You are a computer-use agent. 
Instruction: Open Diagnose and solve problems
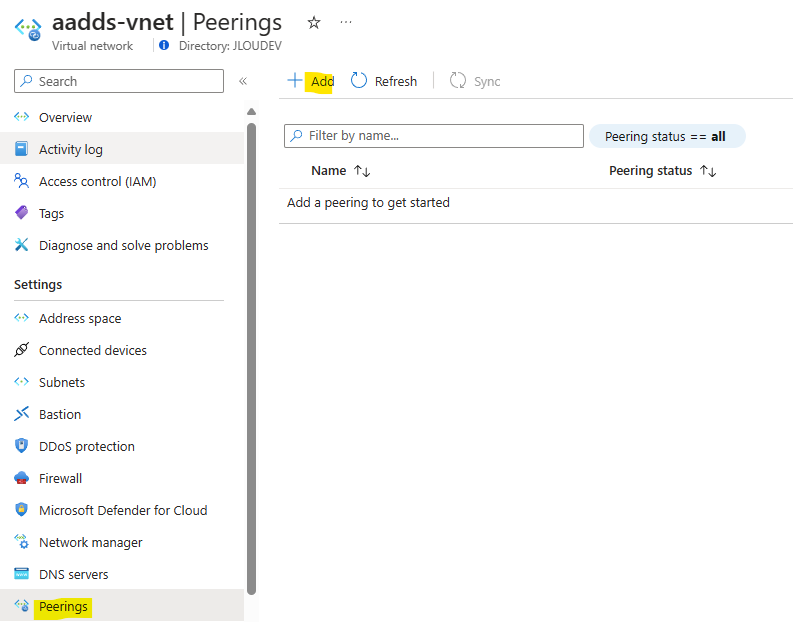pos(123,245)
